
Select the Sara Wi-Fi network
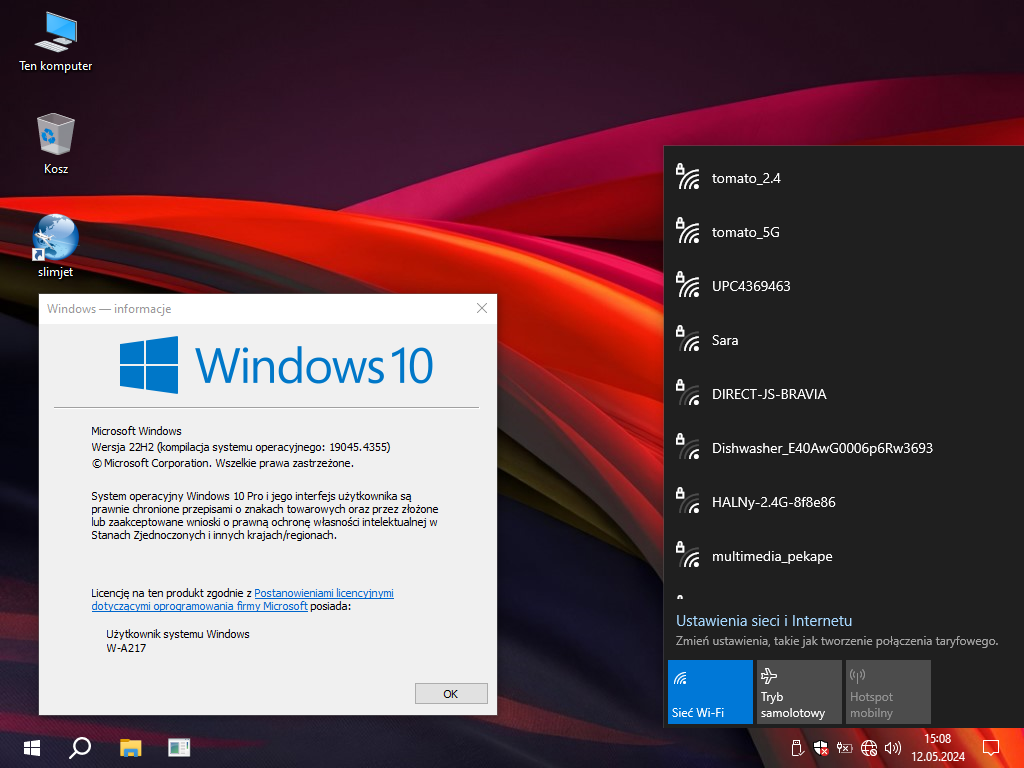point(725,341)
